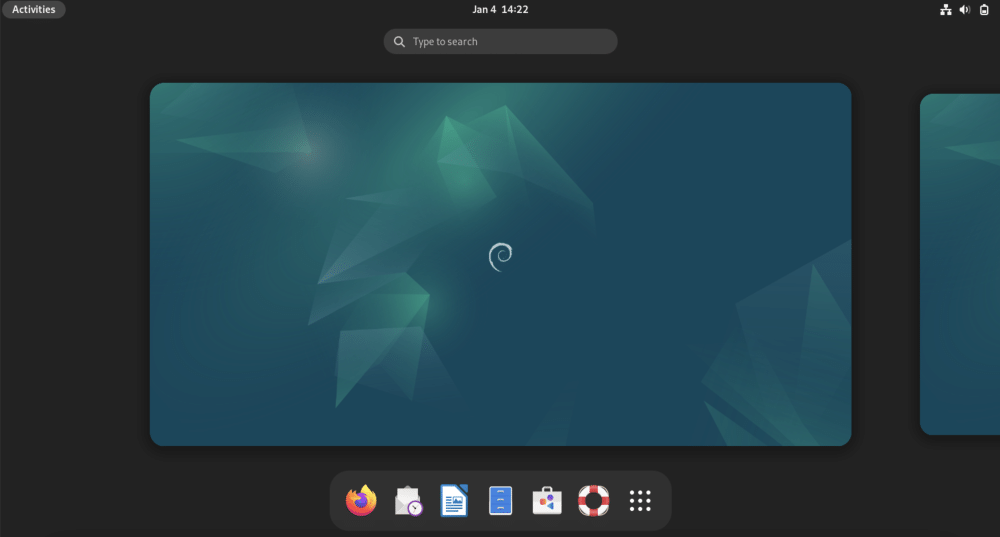The image size is (1000, 537).
Task: Open the Help lifebuoy icon
Action: pos(594,500)
